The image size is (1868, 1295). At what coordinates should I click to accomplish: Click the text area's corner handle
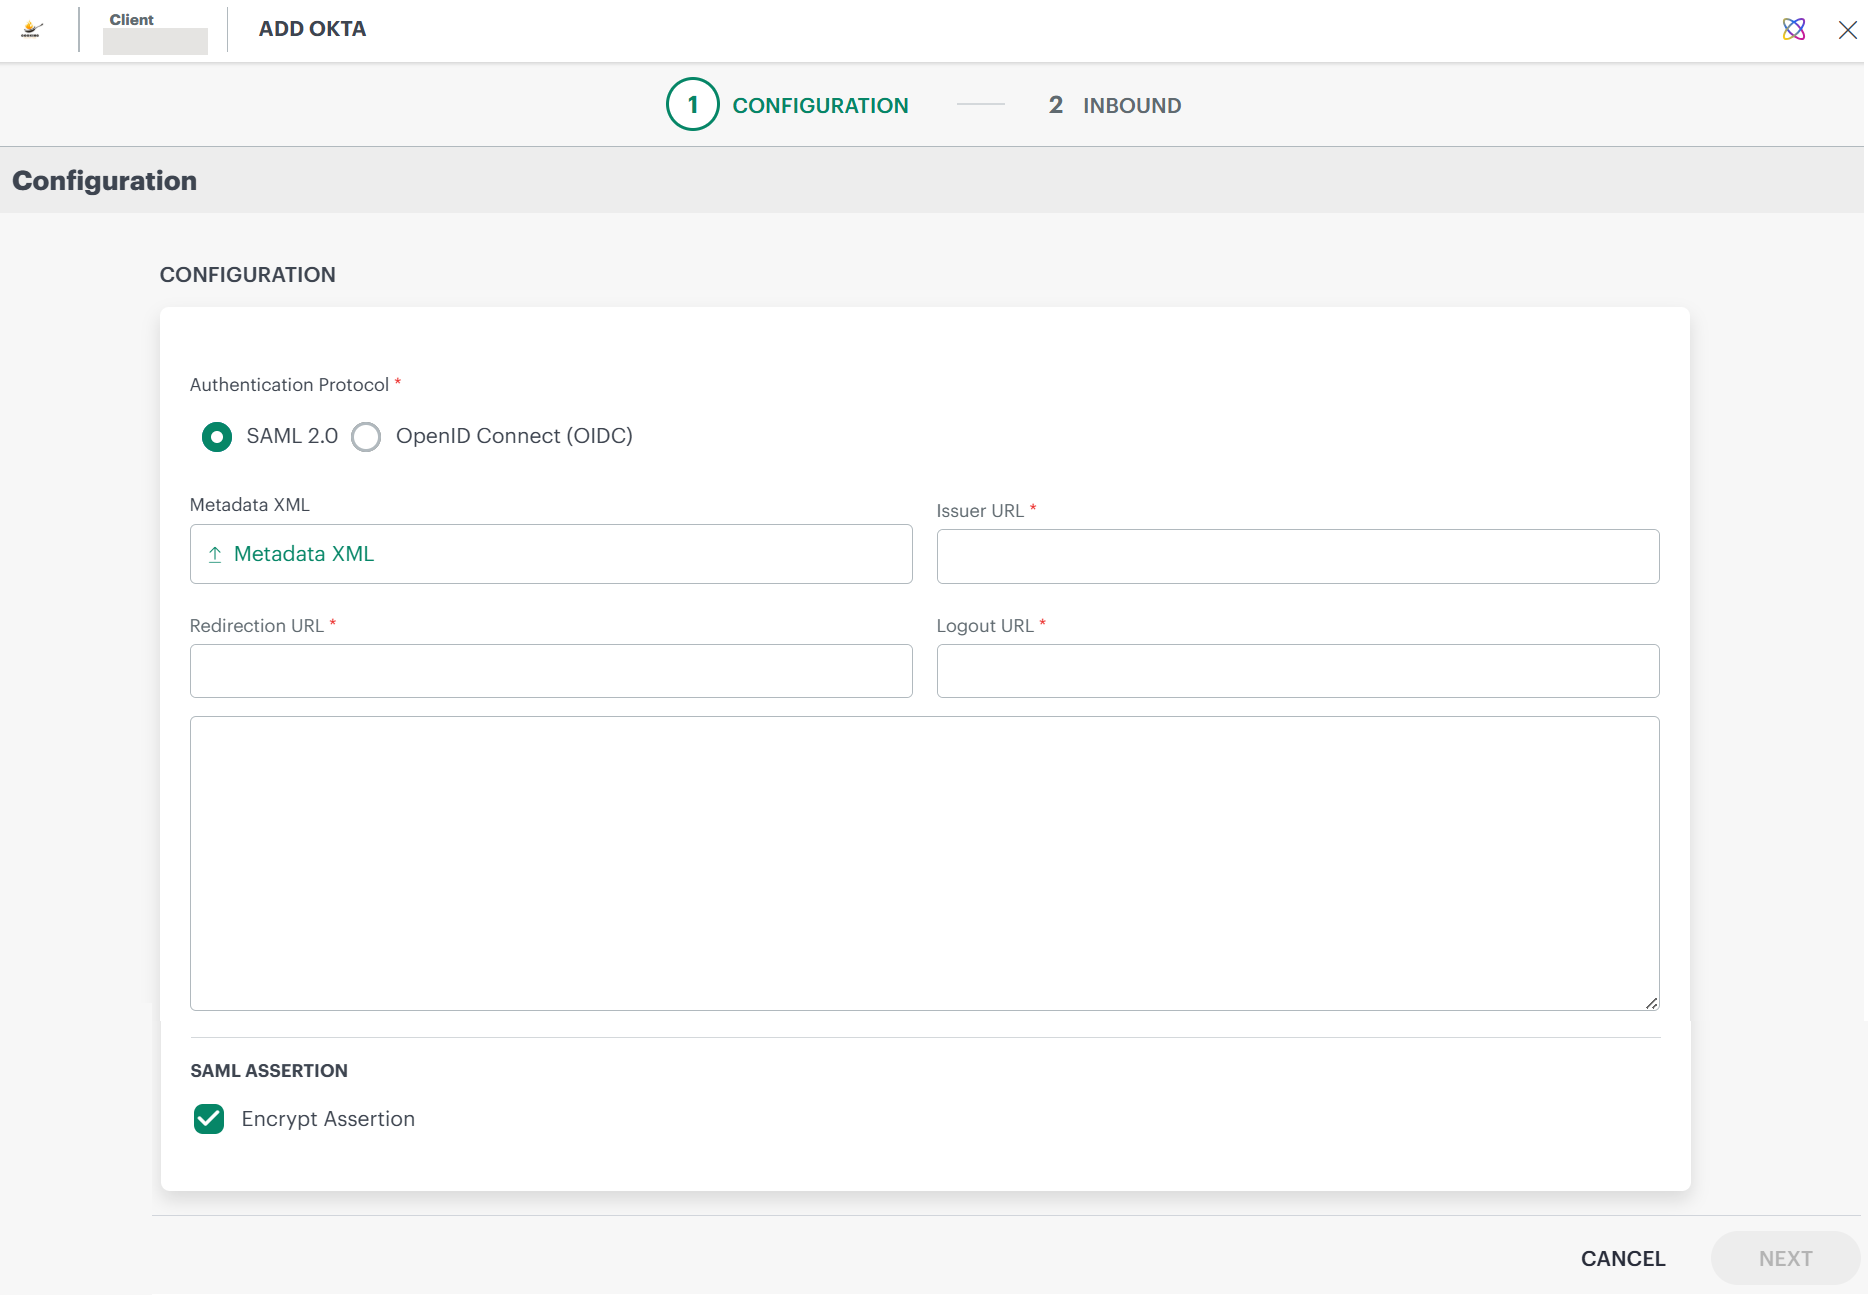[1651, 1003]
